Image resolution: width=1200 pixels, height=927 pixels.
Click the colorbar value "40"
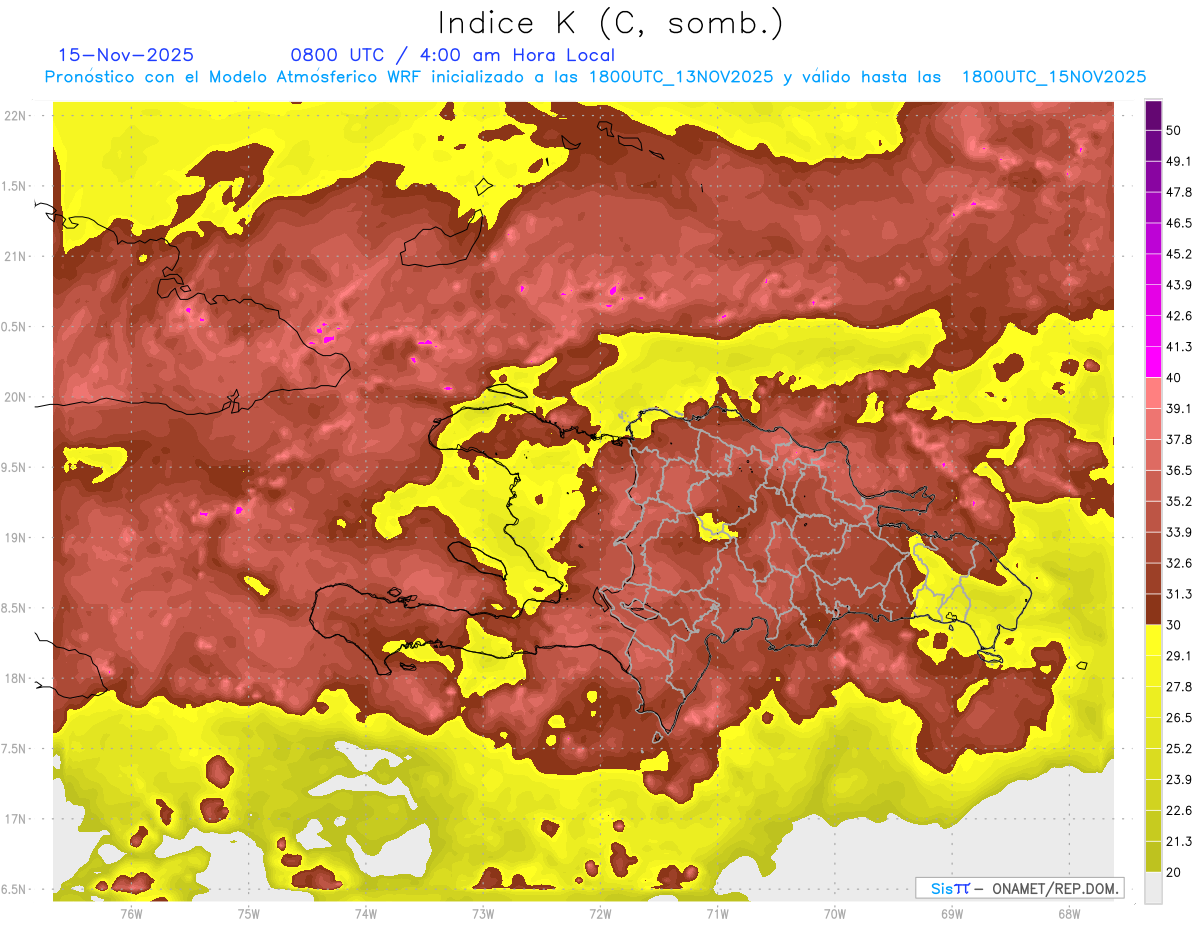1174,378
